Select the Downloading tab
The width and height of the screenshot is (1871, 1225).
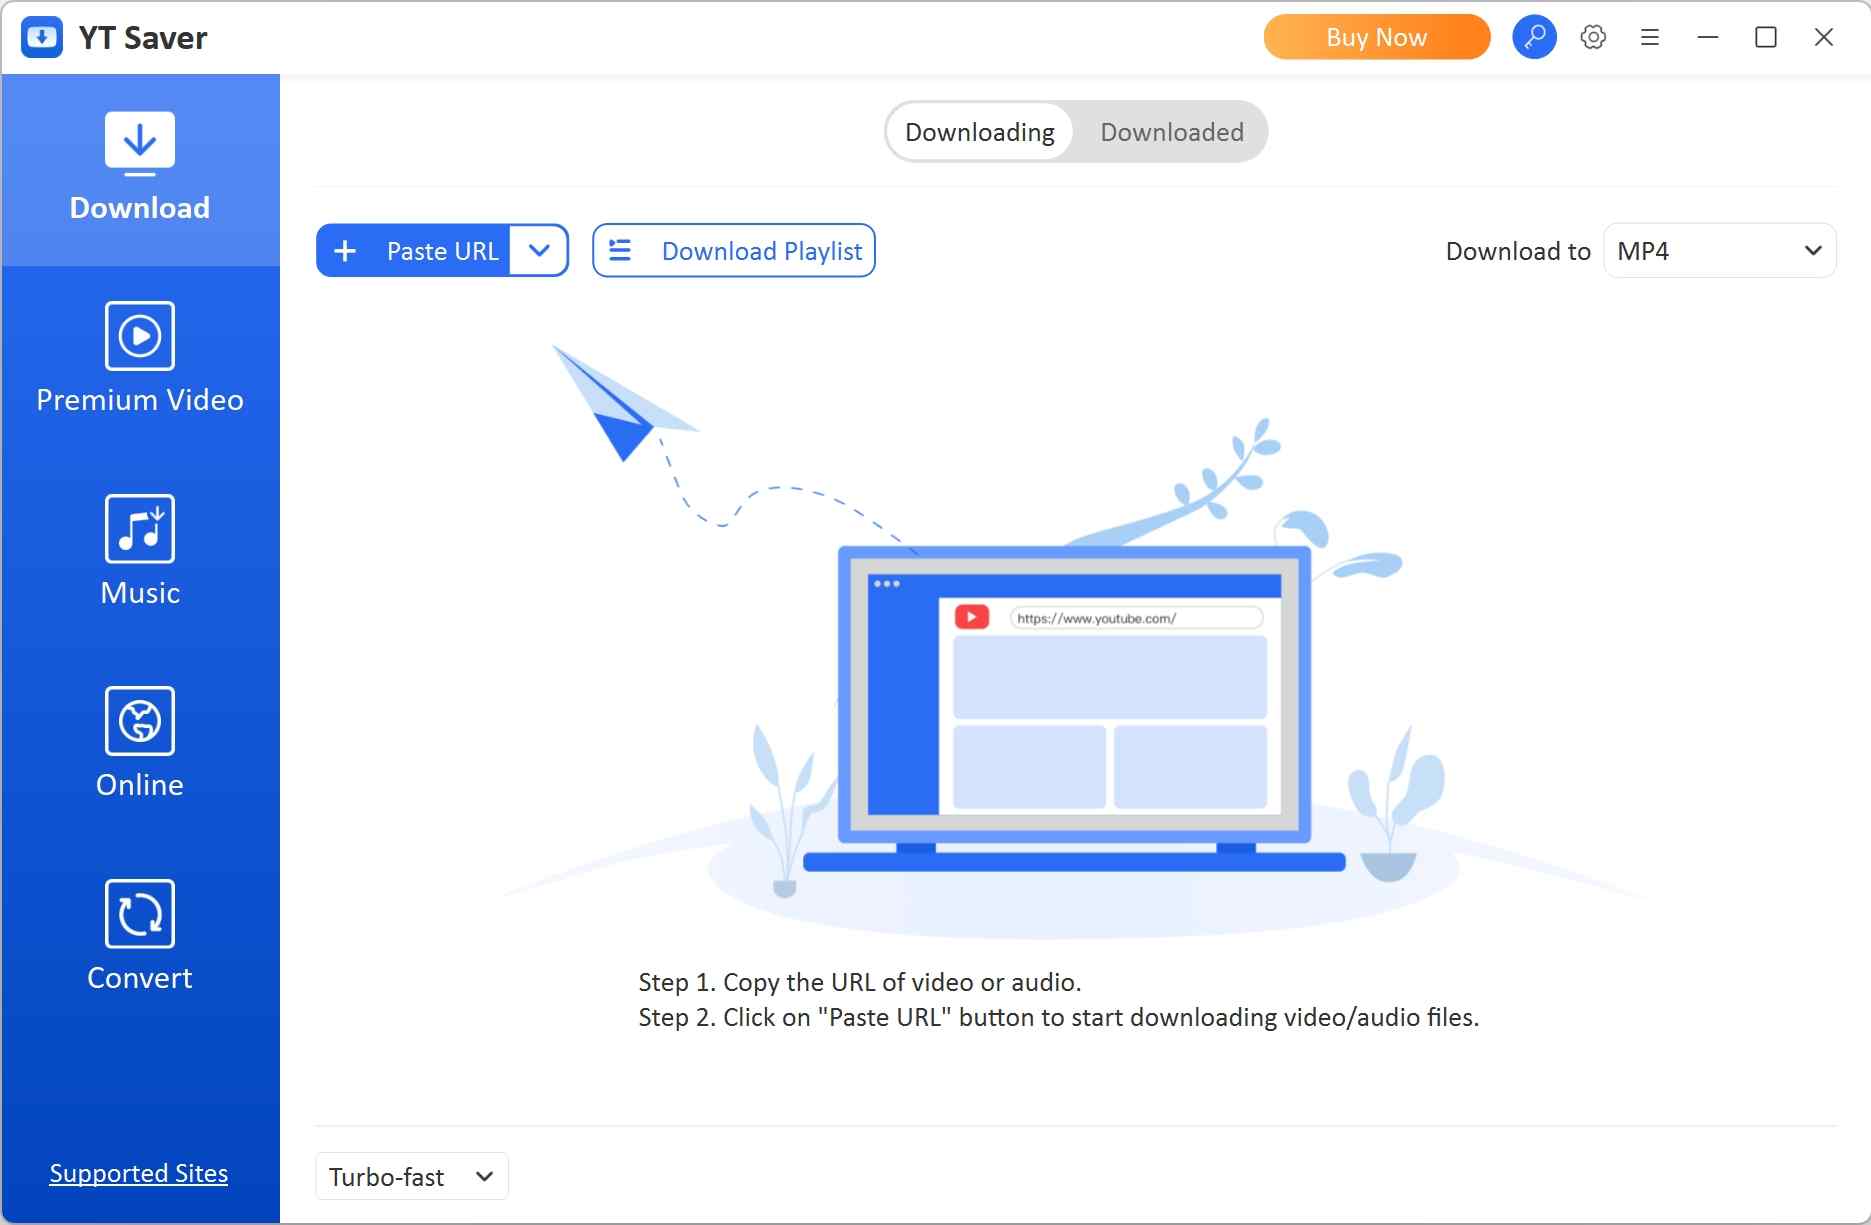pyautogui.click(x=979, y=131)
